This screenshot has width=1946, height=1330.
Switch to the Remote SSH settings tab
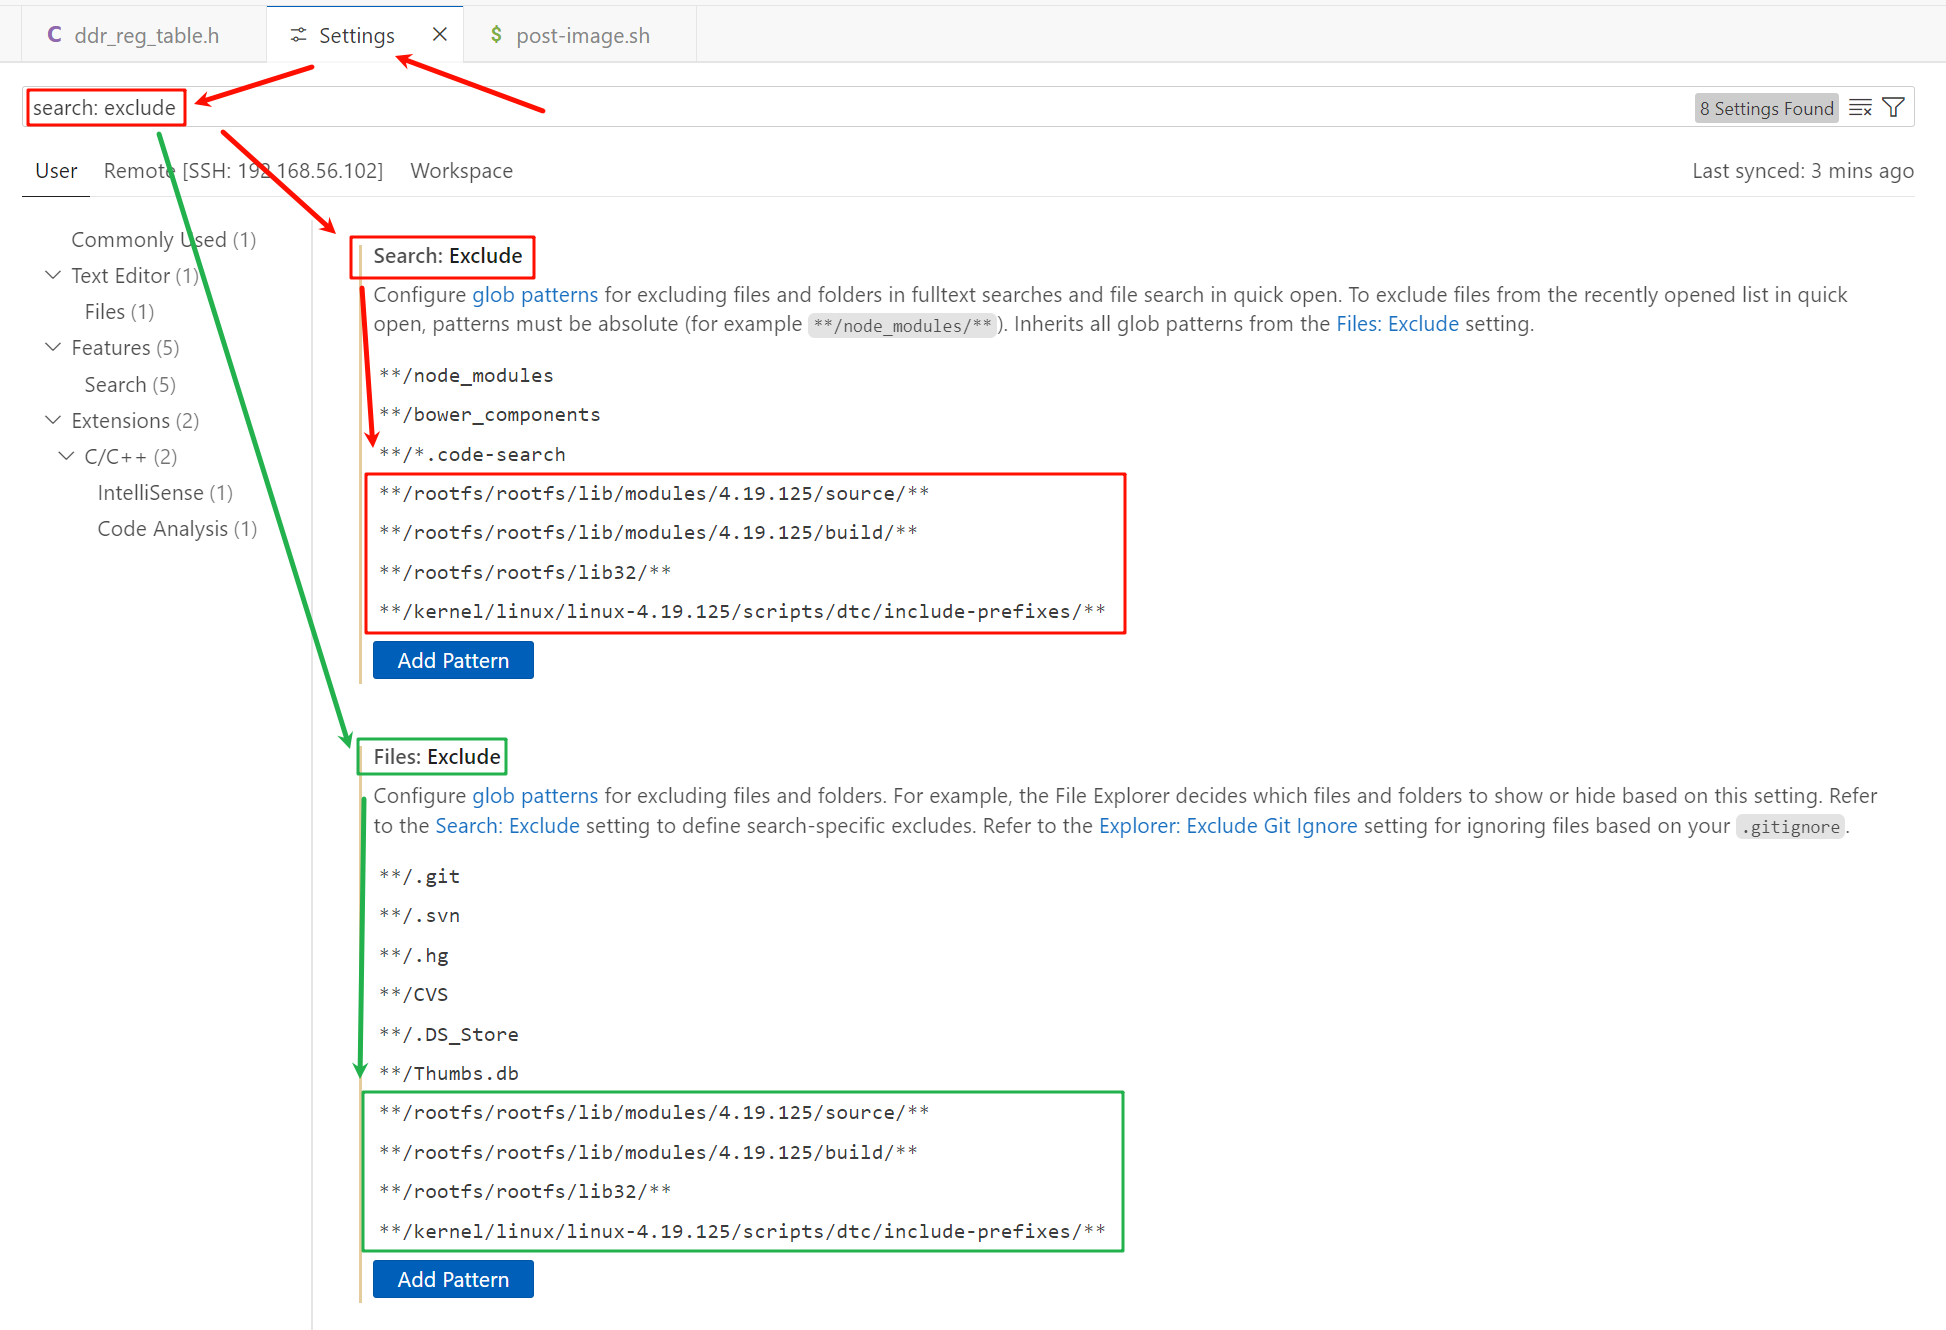coord(243,171)
